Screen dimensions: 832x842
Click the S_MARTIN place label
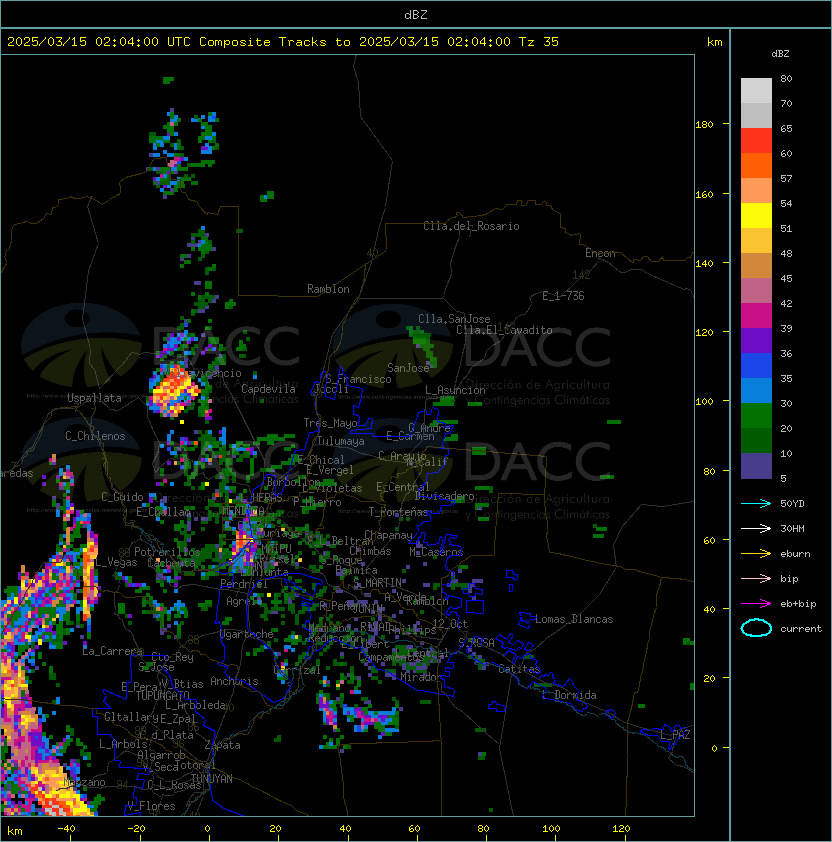tap(377, 583)
